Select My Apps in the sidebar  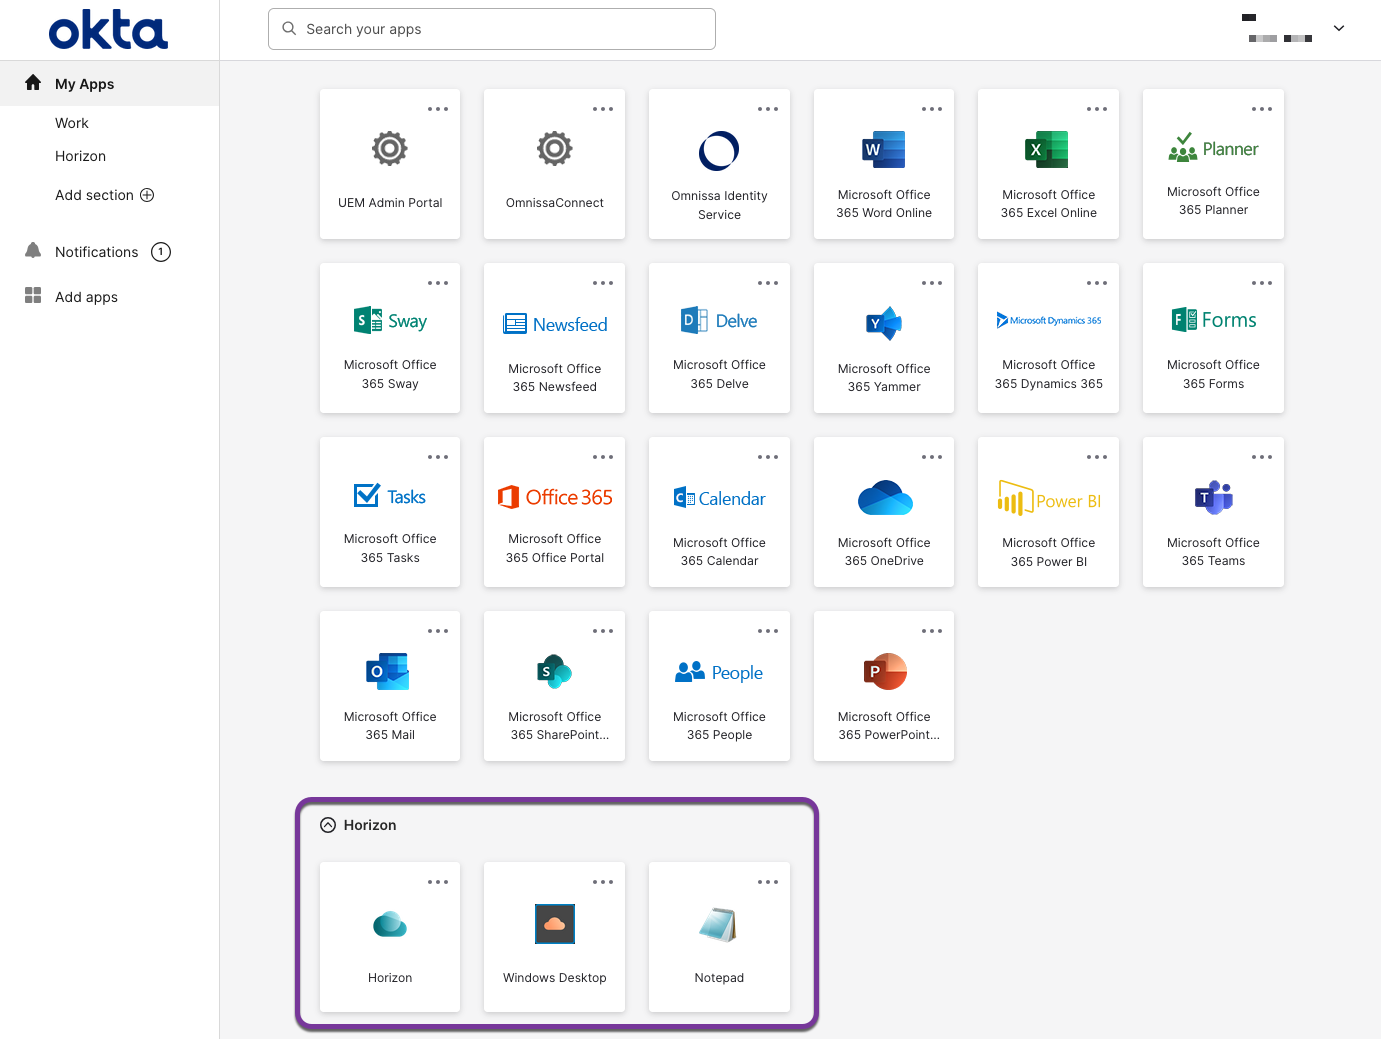(85, 84)
